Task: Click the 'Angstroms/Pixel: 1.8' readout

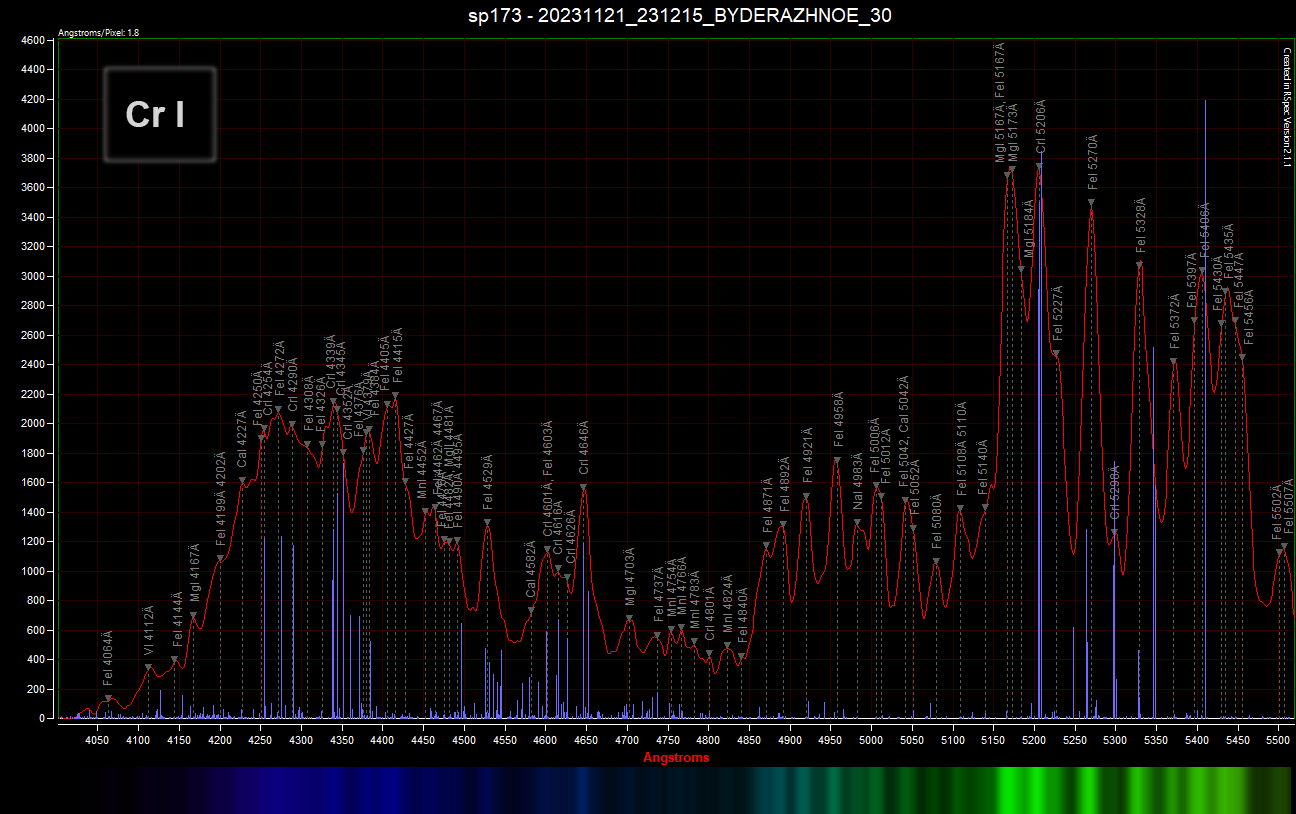Action: click(x=99, y=33)
